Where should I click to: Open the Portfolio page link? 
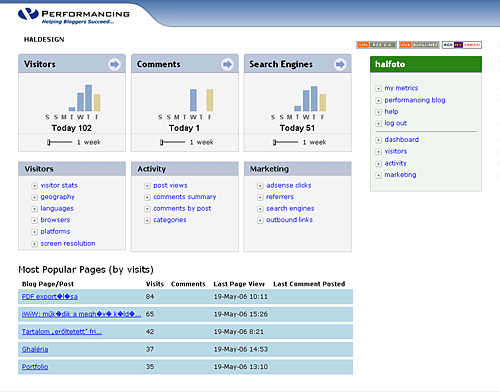(x=35, y=367)
